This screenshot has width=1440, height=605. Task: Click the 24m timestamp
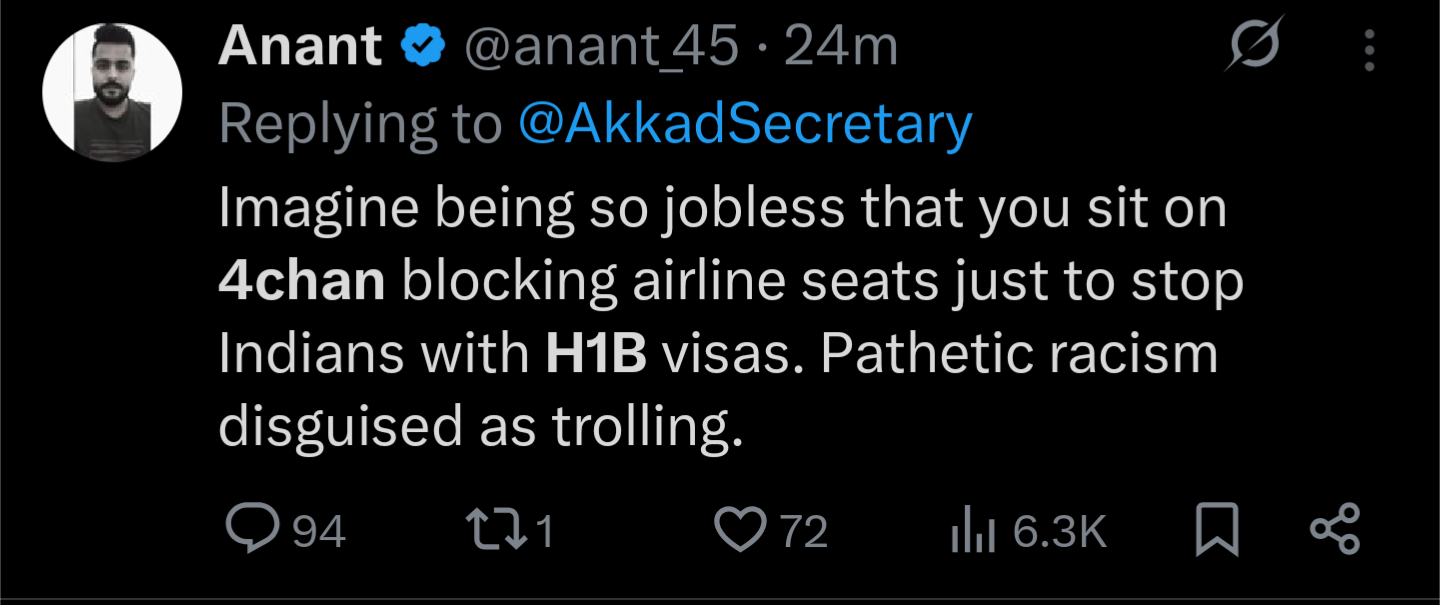pyautogui.click(x=841, y=46)
